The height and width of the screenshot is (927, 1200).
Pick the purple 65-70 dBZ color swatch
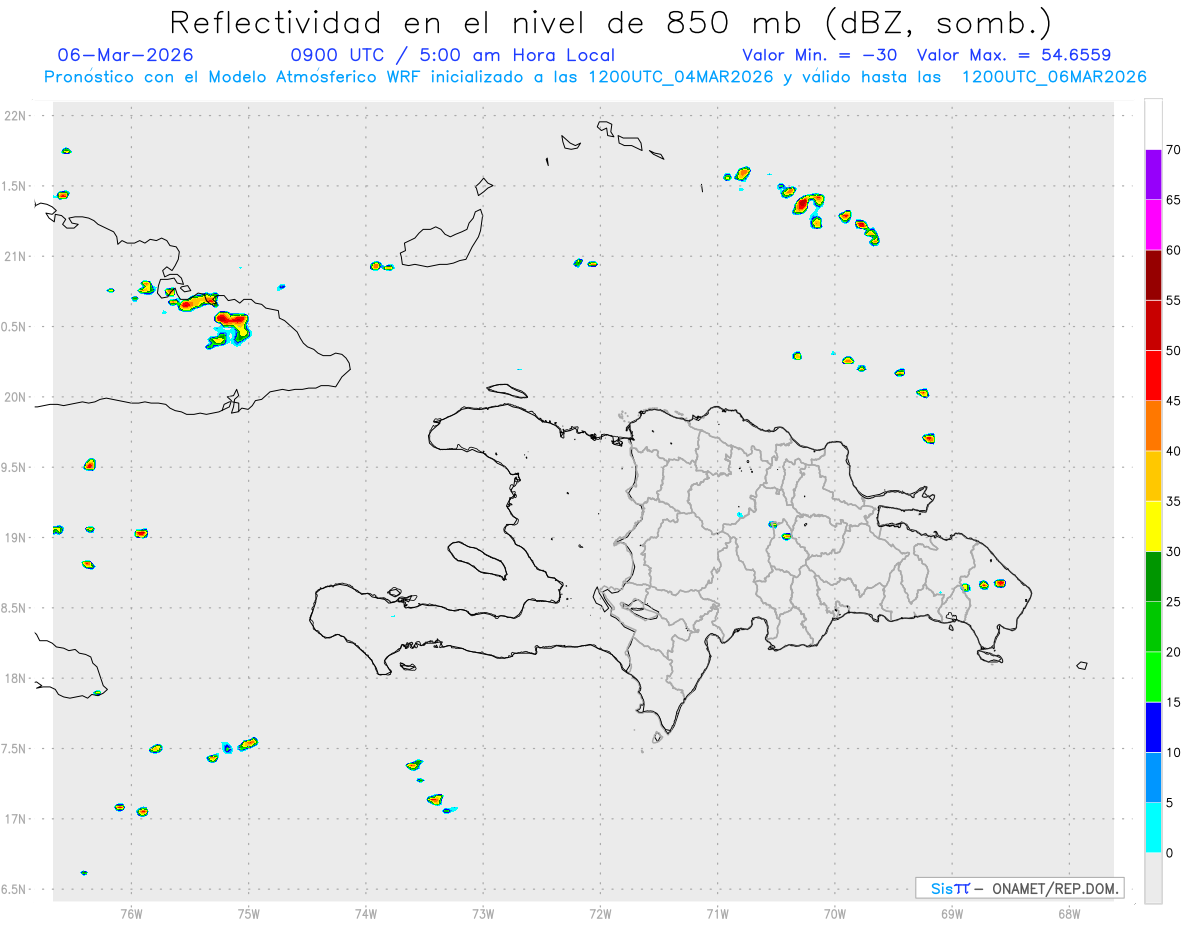[x=1153, y=174]
